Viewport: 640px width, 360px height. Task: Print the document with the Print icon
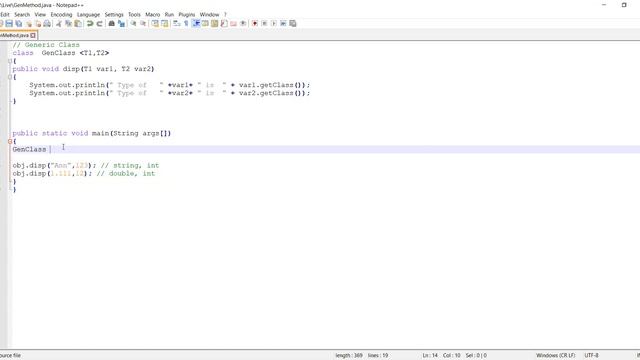(47, 24)
